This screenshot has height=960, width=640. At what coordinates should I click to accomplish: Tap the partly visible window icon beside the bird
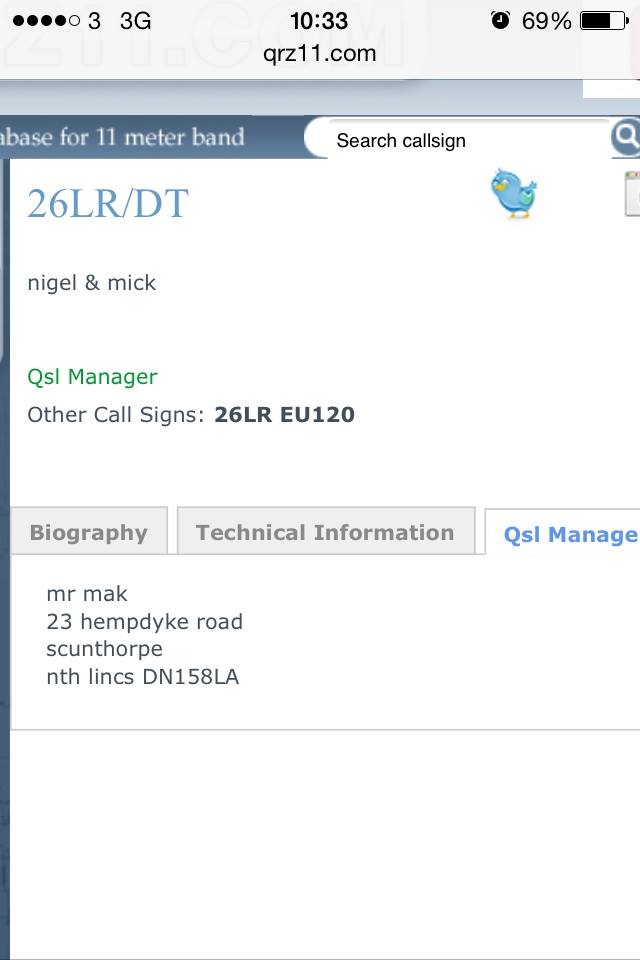tap(631, 194)
